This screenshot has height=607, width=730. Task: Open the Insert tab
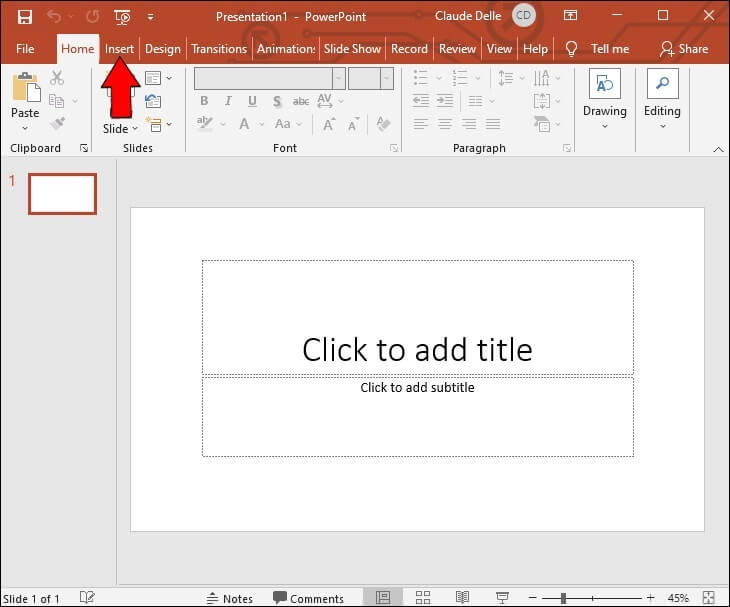click(119, 48)
